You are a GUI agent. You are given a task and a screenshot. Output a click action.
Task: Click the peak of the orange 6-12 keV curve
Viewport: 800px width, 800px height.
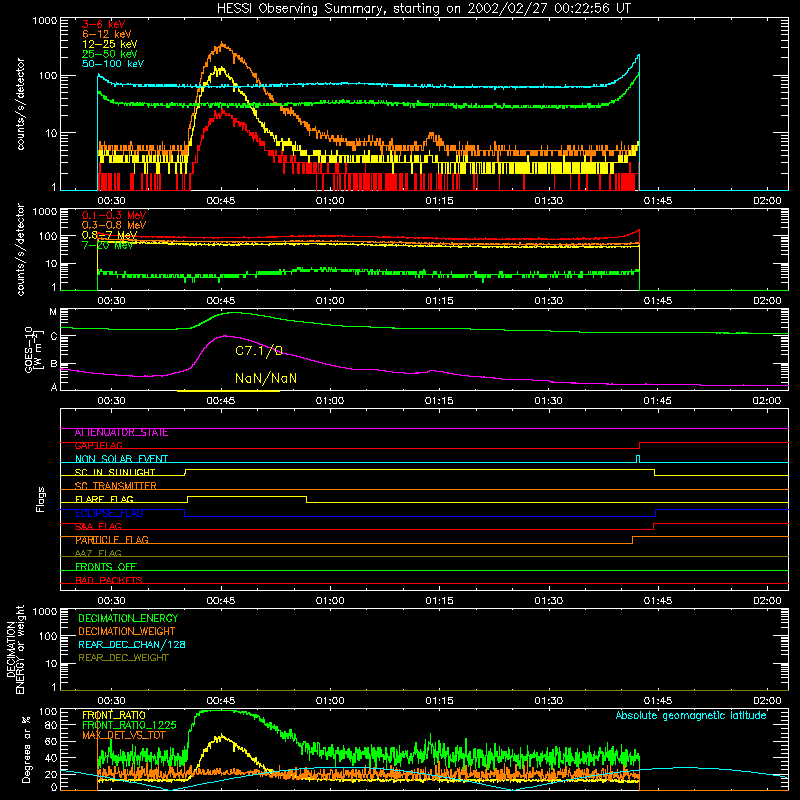(222, 44)
